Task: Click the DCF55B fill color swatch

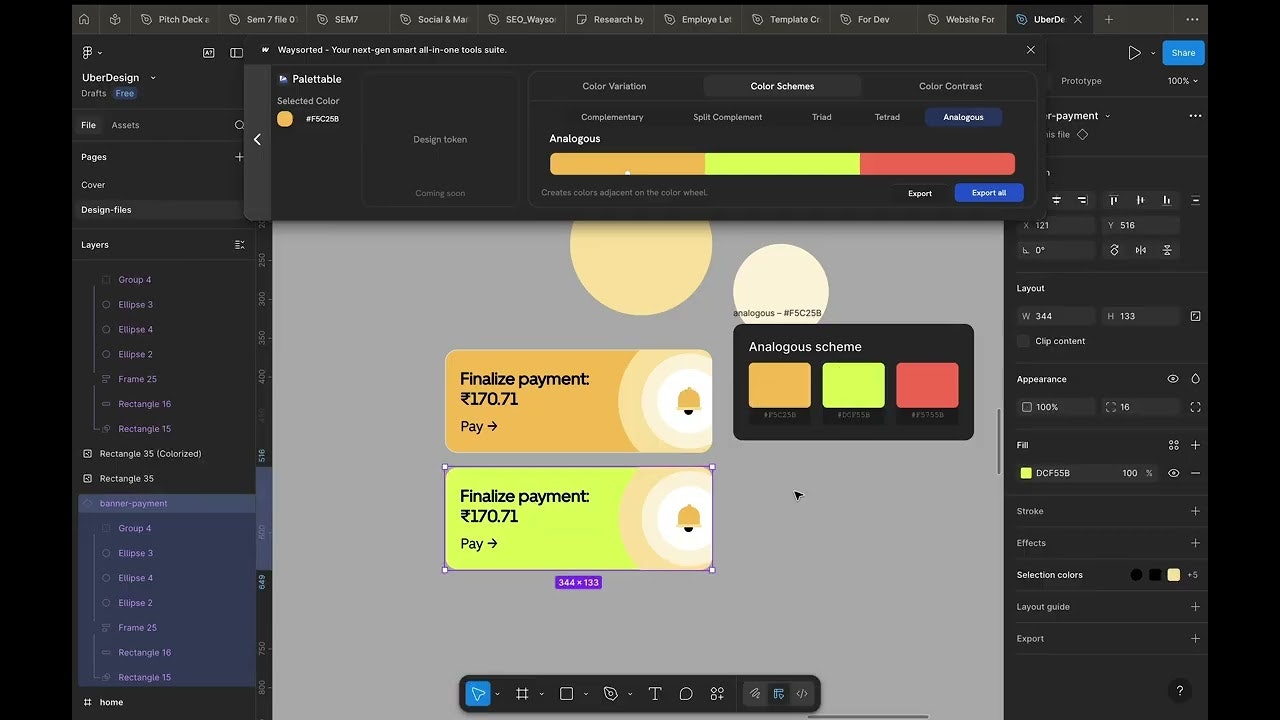Action: [1026, 473]
